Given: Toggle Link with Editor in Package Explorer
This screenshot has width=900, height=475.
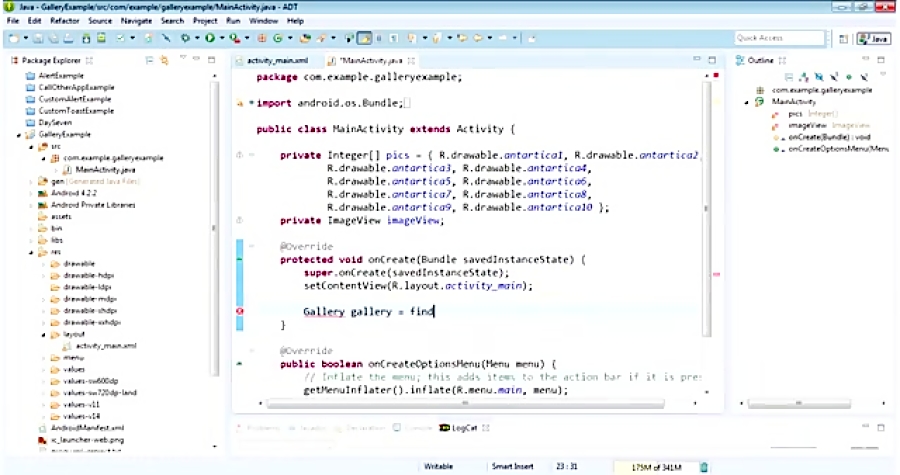Looking at the screenshot, I should 165,60.
